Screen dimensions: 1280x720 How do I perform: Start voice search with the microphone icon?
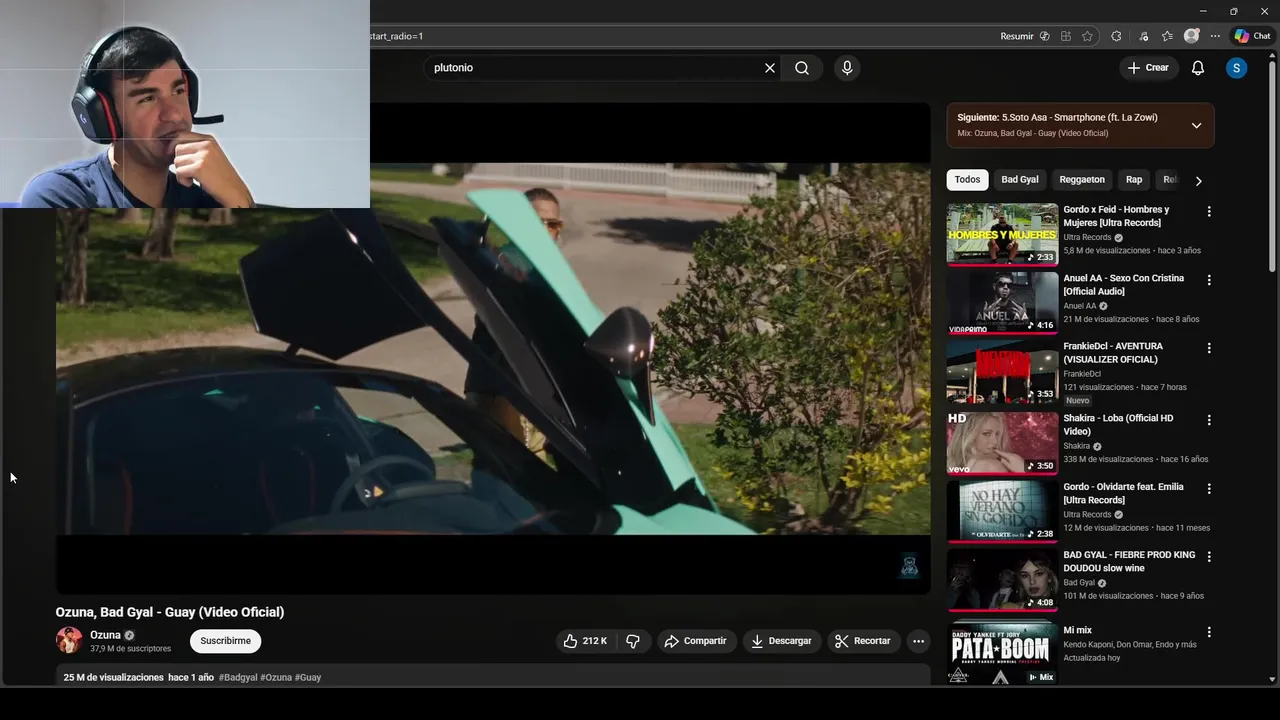[847, 68]
